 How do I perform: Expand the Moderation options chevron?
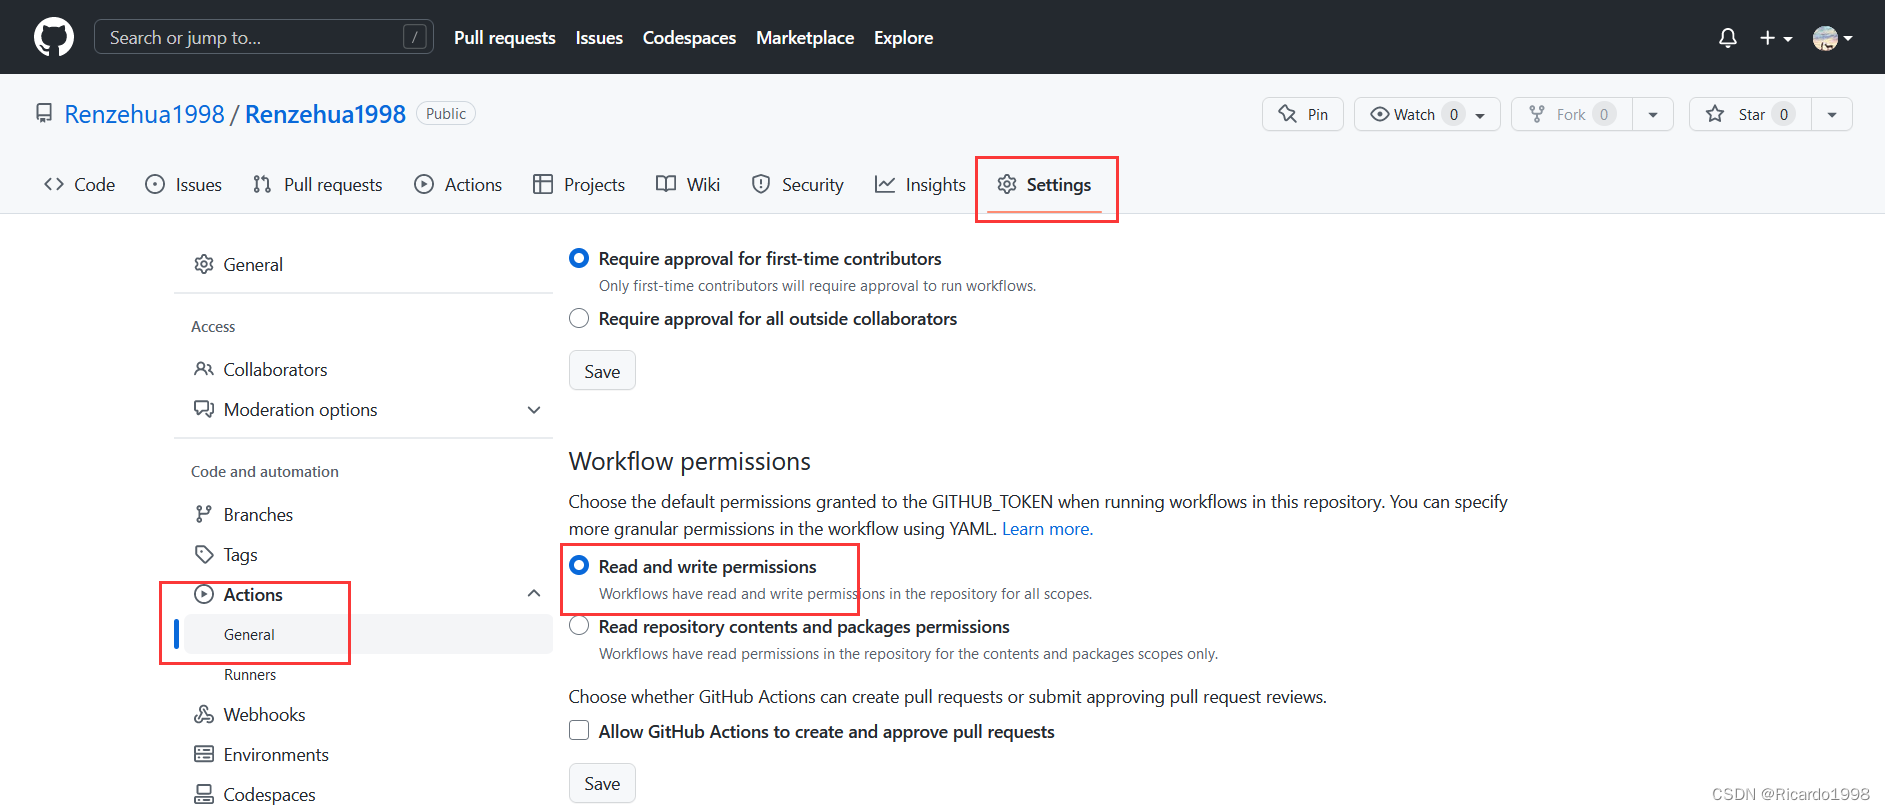point(534,410)
